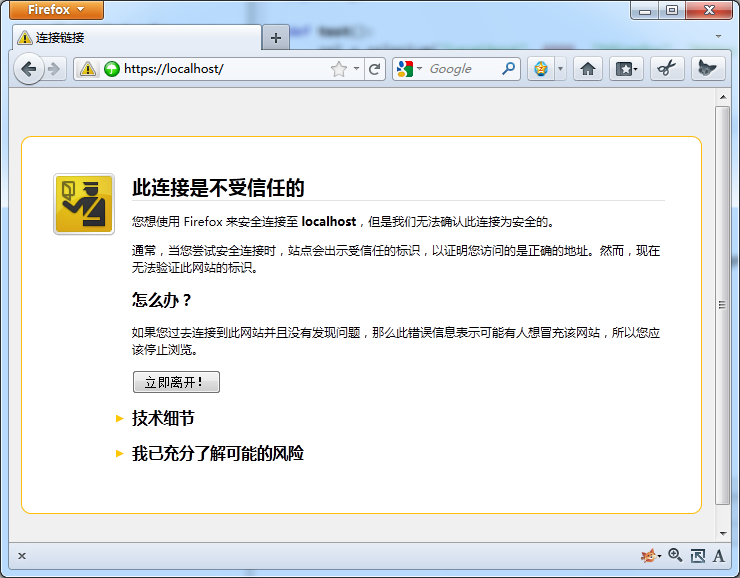
Task: Maximize the Firefox window
Action: [x=672, y=10]
